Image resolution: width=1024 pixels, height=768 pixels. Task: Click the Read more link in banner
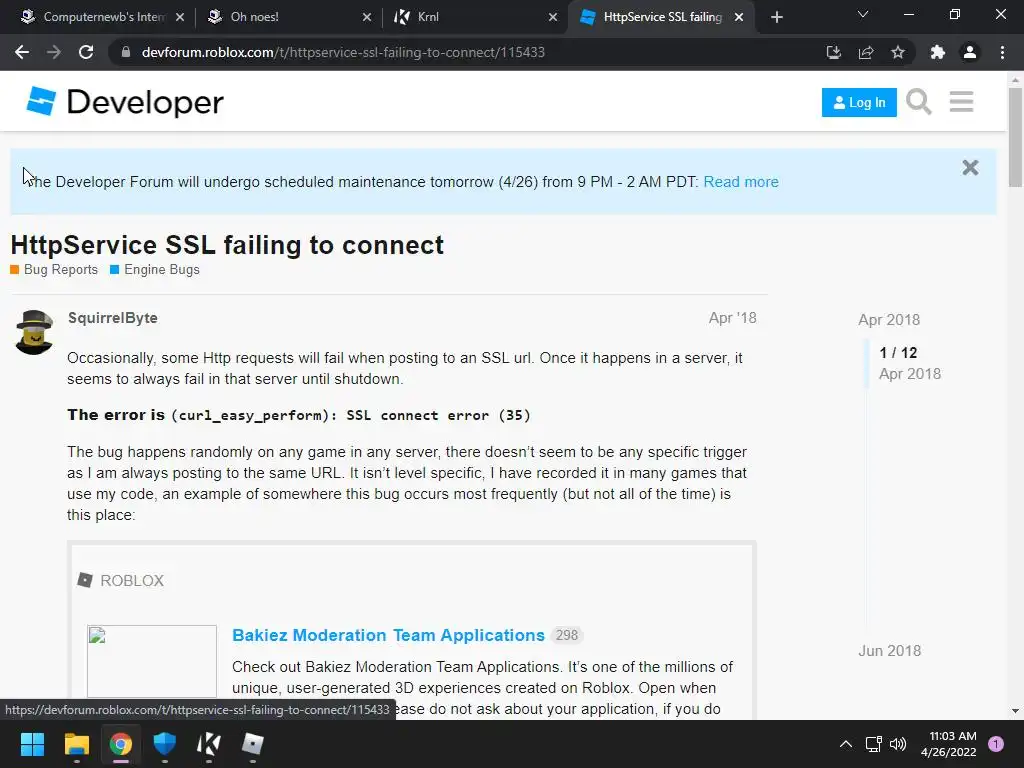point(741,182)
